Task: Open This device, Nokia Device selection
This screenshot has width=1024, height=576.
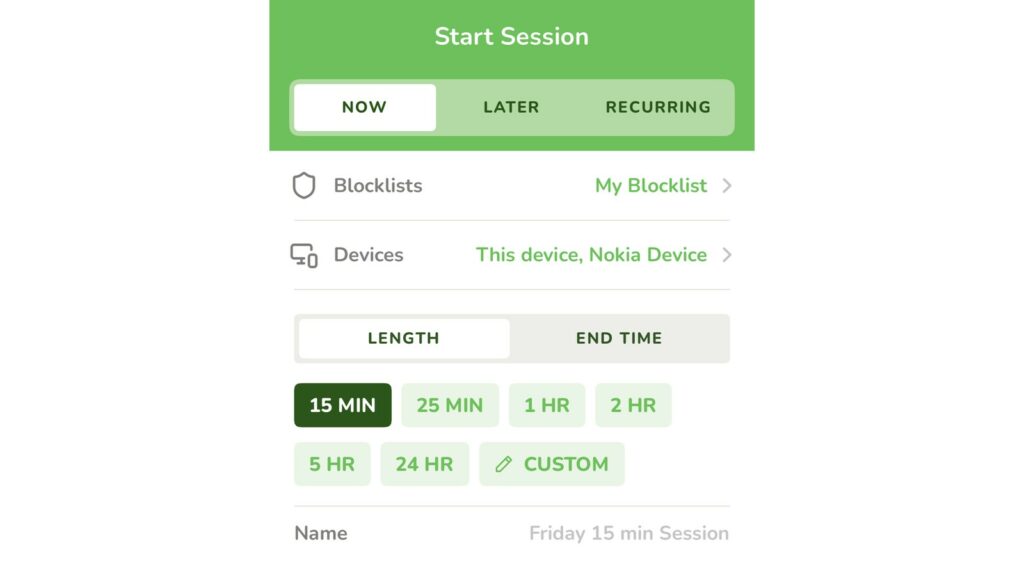Action: pos(591,255)
